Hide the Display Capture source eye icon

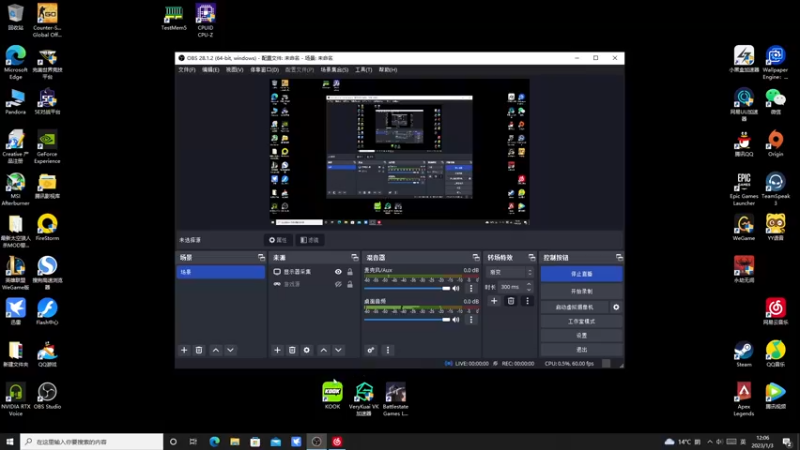pyautogui.click(x=338, y=272)
